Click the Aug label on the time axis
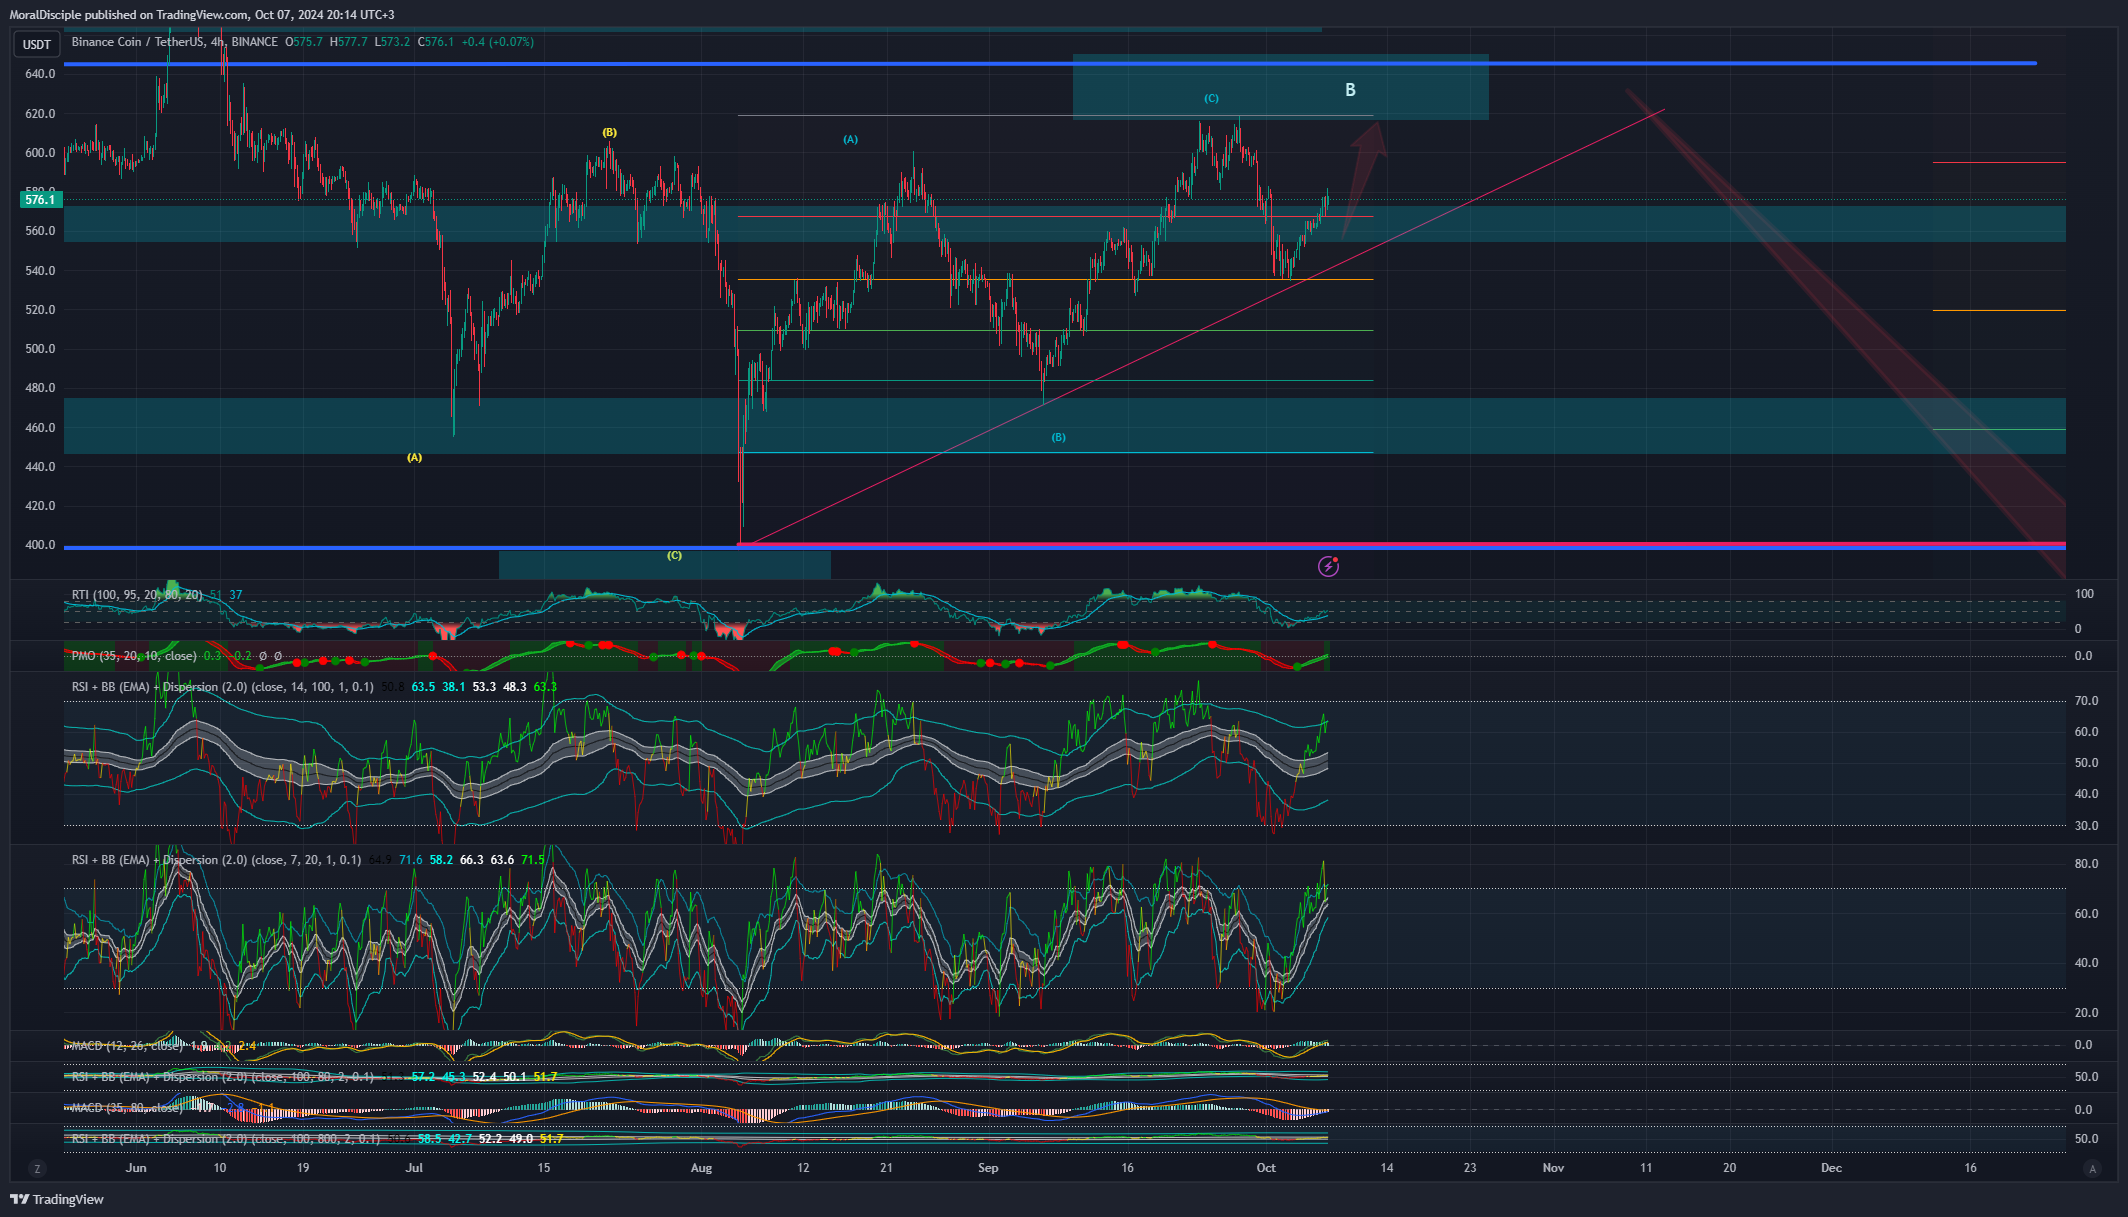Screen dimensions: 2128x1217 [701, 1168]
